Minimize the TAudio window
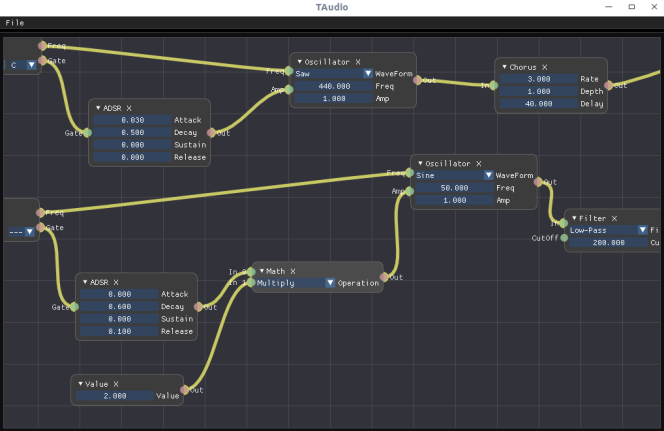This screenshot has width=664, height=431. pos(609,7)
